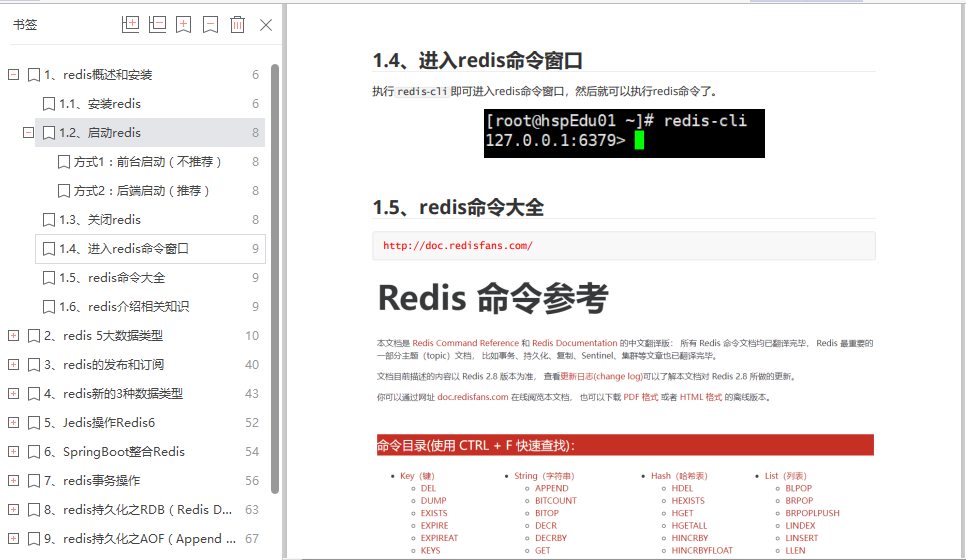The height and width of the screenshot is (560, 966).
Task: Collapse the '1.2、启动redis' bookmark node
Action: tap(28, 132)
